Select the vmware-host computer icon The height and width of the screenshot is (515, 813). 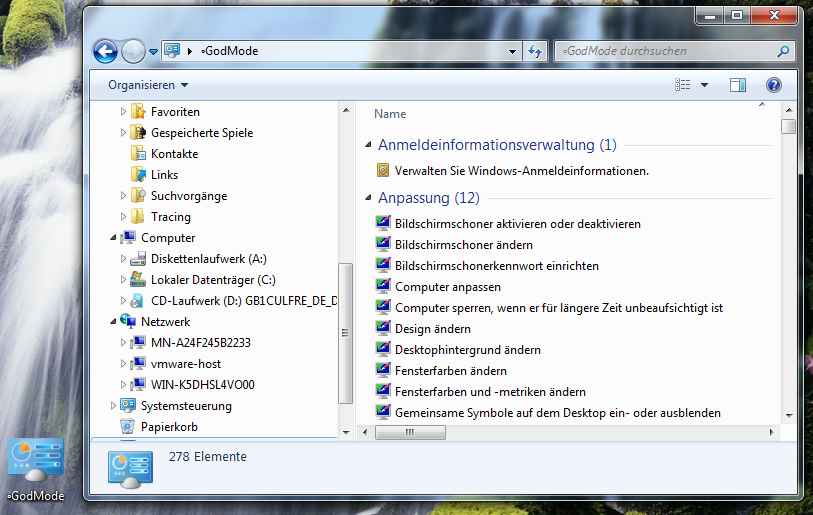coord(138,364)
